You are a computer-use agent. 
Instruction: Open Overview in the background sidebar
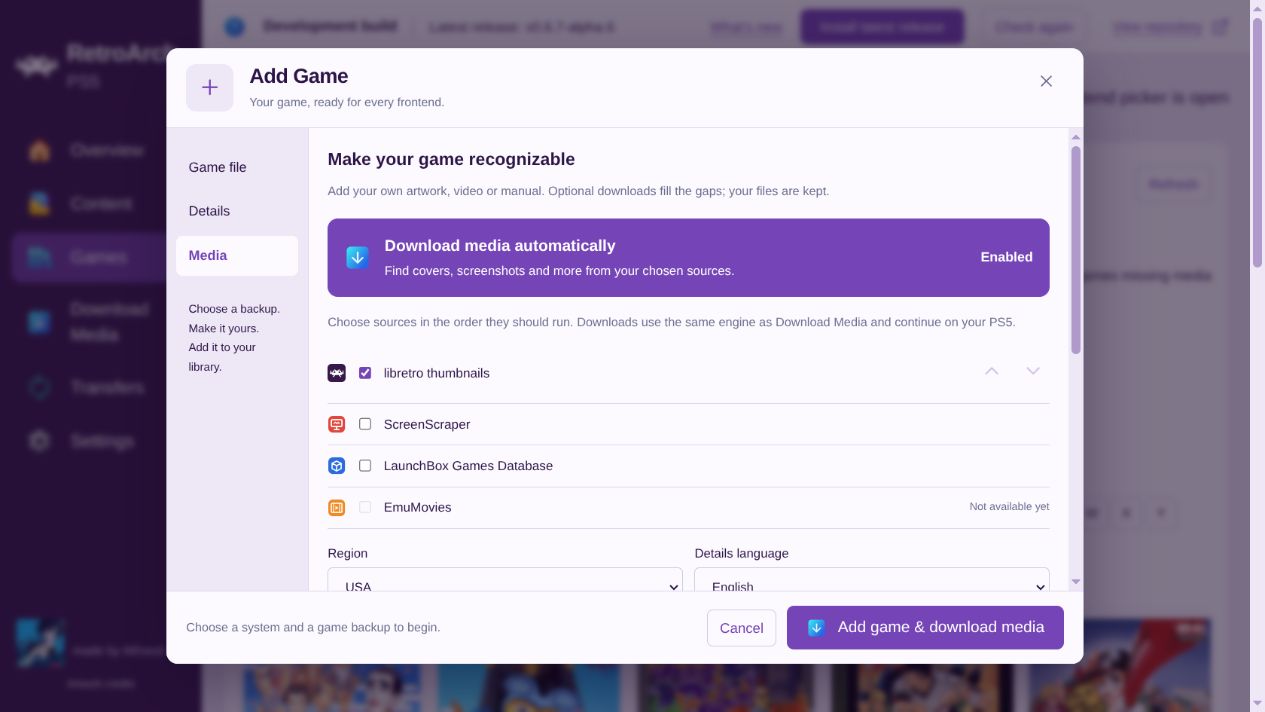[88, 151]
